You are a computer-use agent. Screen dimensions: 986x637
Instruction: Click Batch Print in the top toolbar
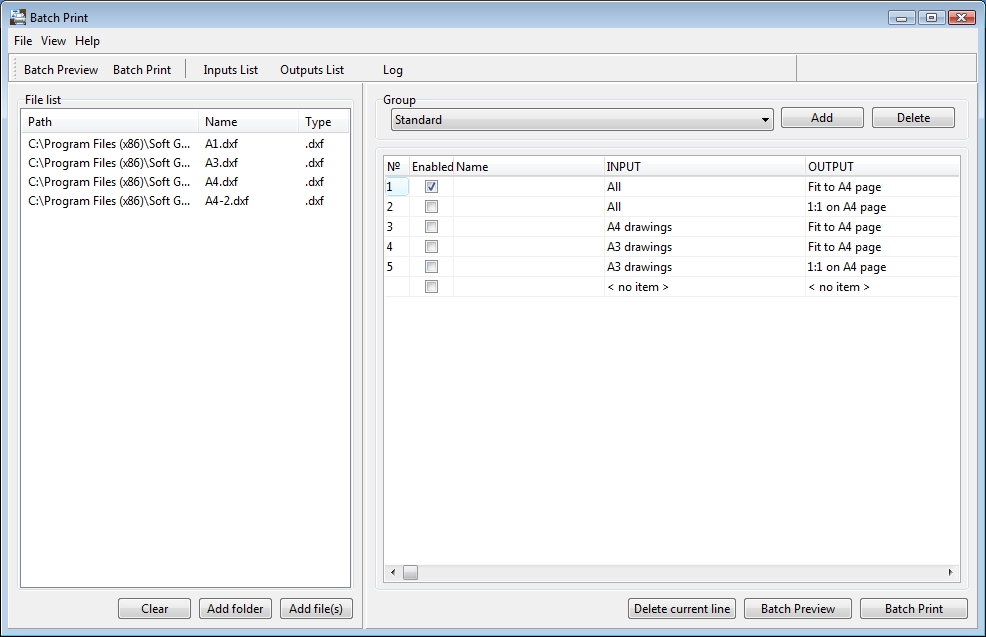142,69
